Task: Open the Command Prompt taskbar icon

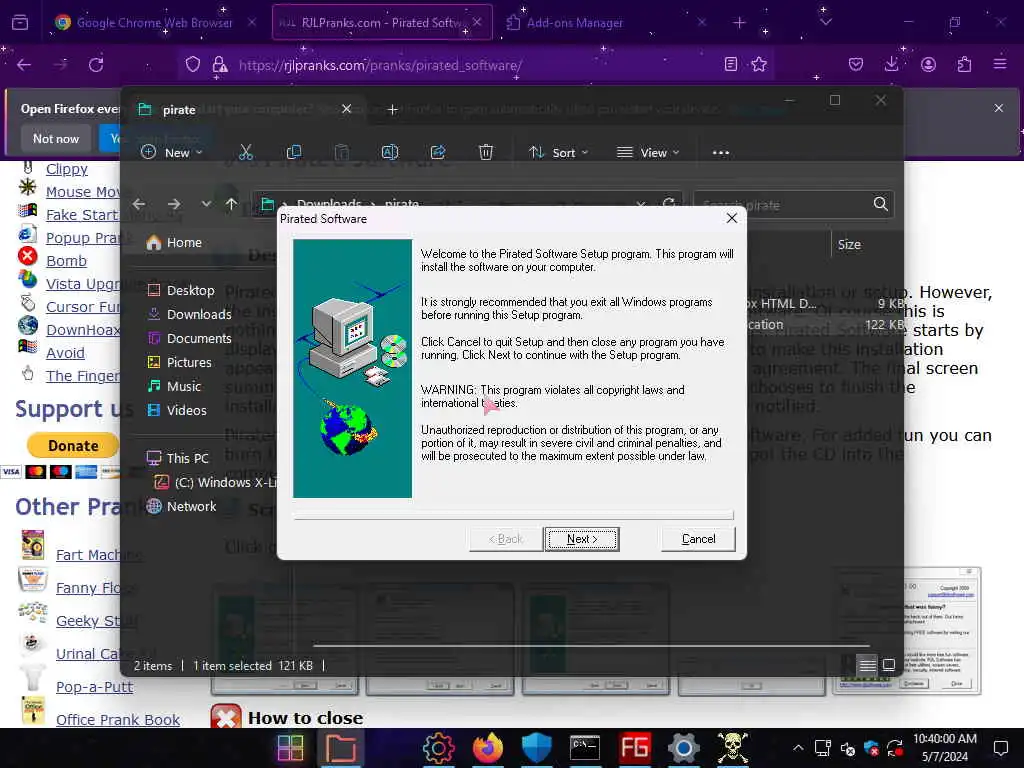Action: 584,748
